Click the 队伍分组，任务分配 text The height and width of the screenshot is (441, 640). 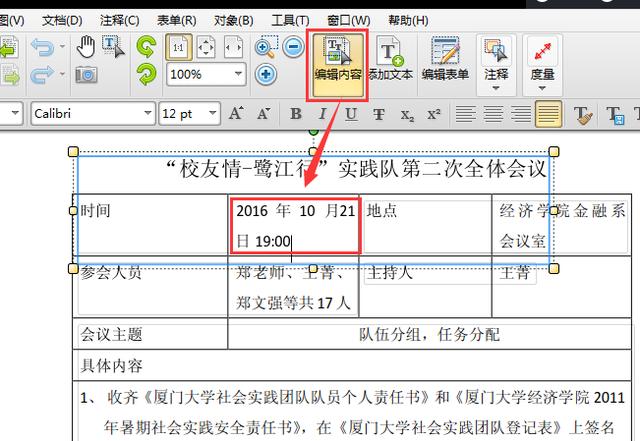pyautogui.click(x=429, y=334)
